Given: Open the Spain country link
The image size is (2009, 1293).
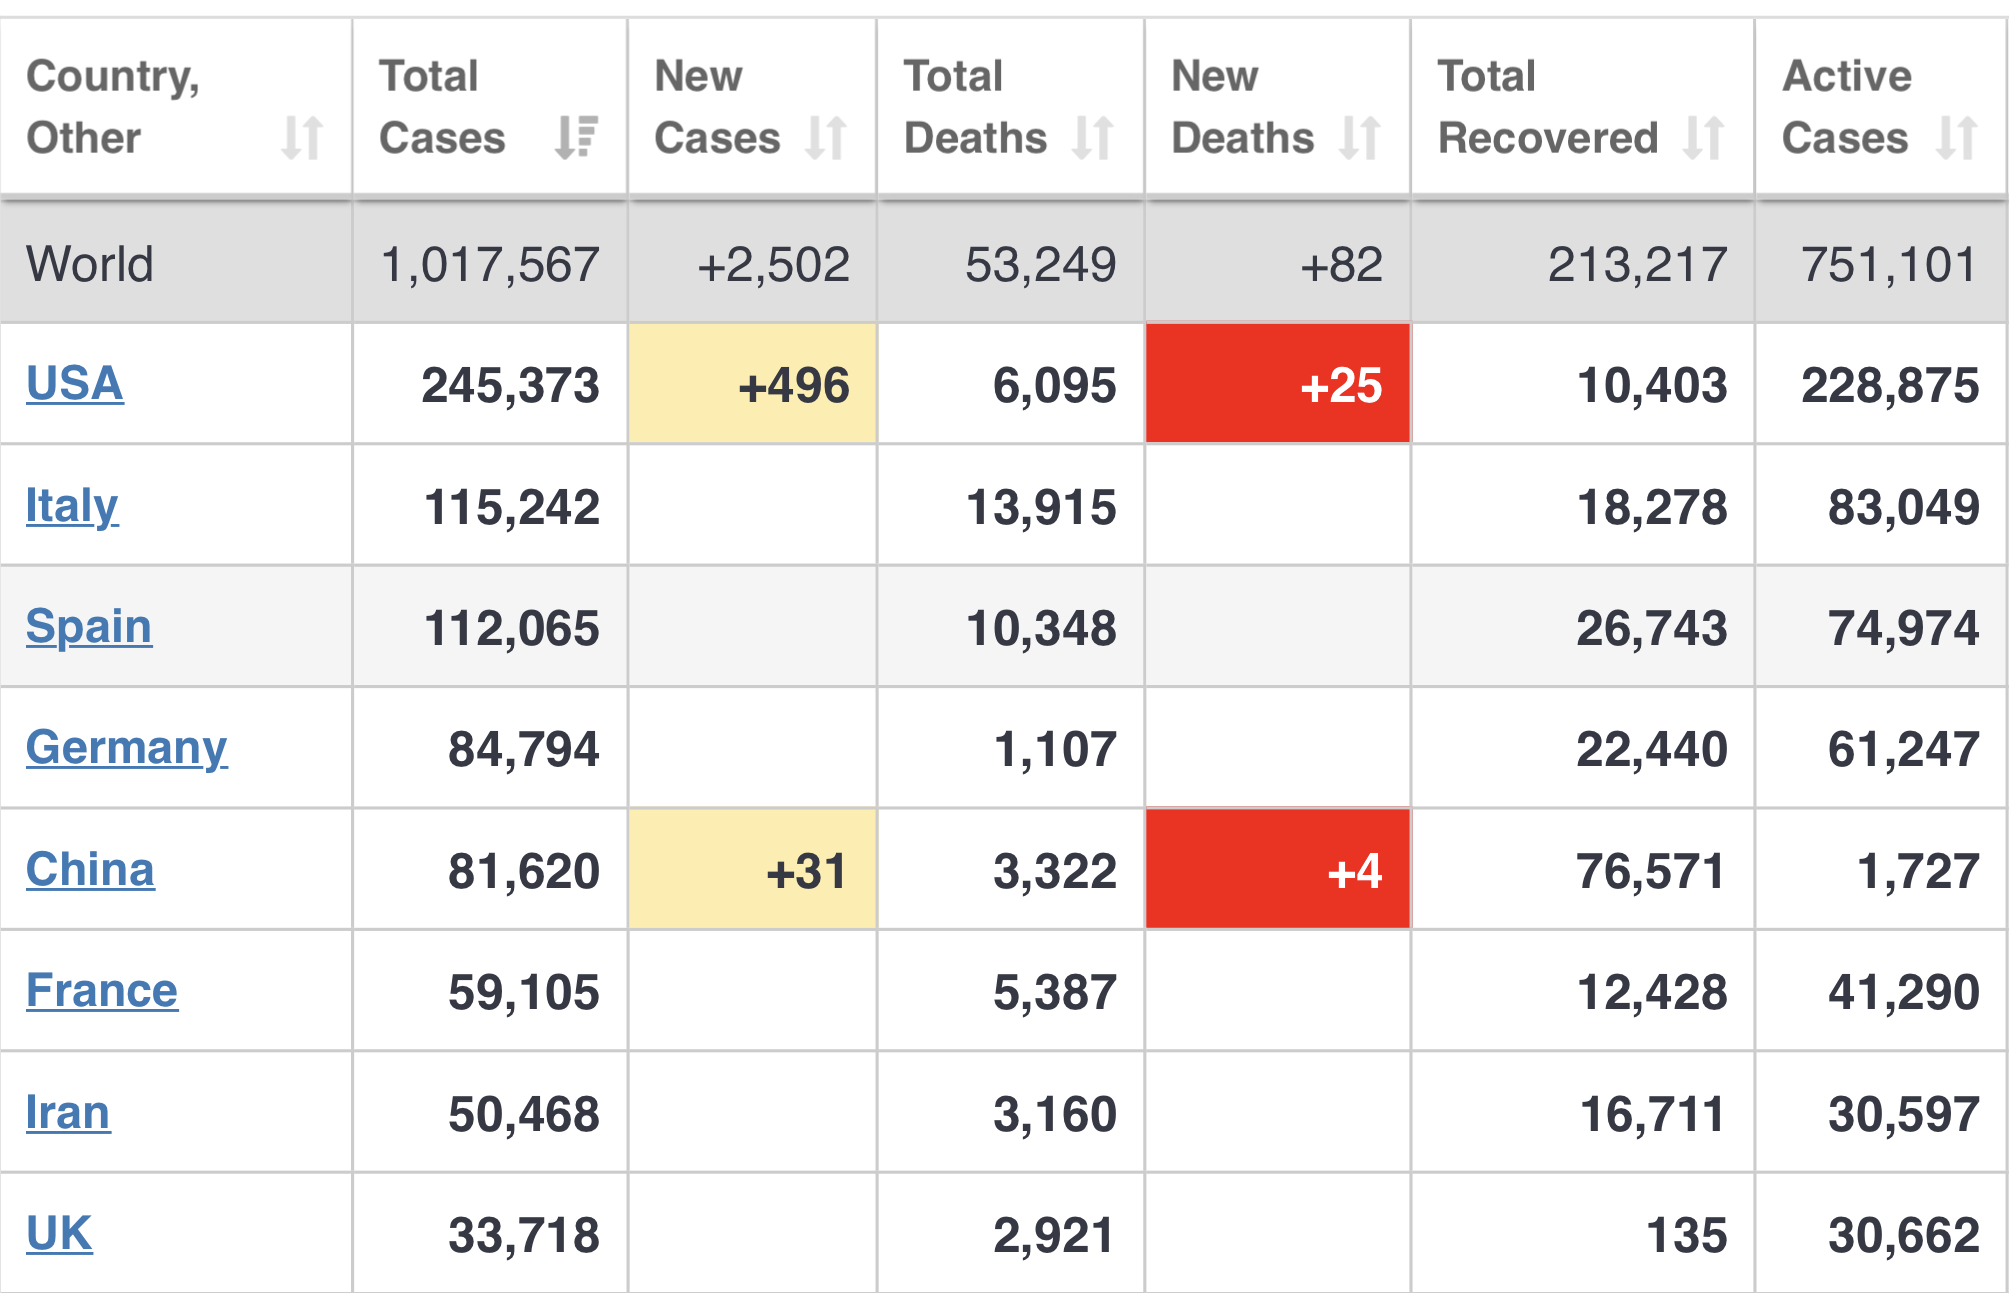Looking at the screenshot, I should (89, 628).
